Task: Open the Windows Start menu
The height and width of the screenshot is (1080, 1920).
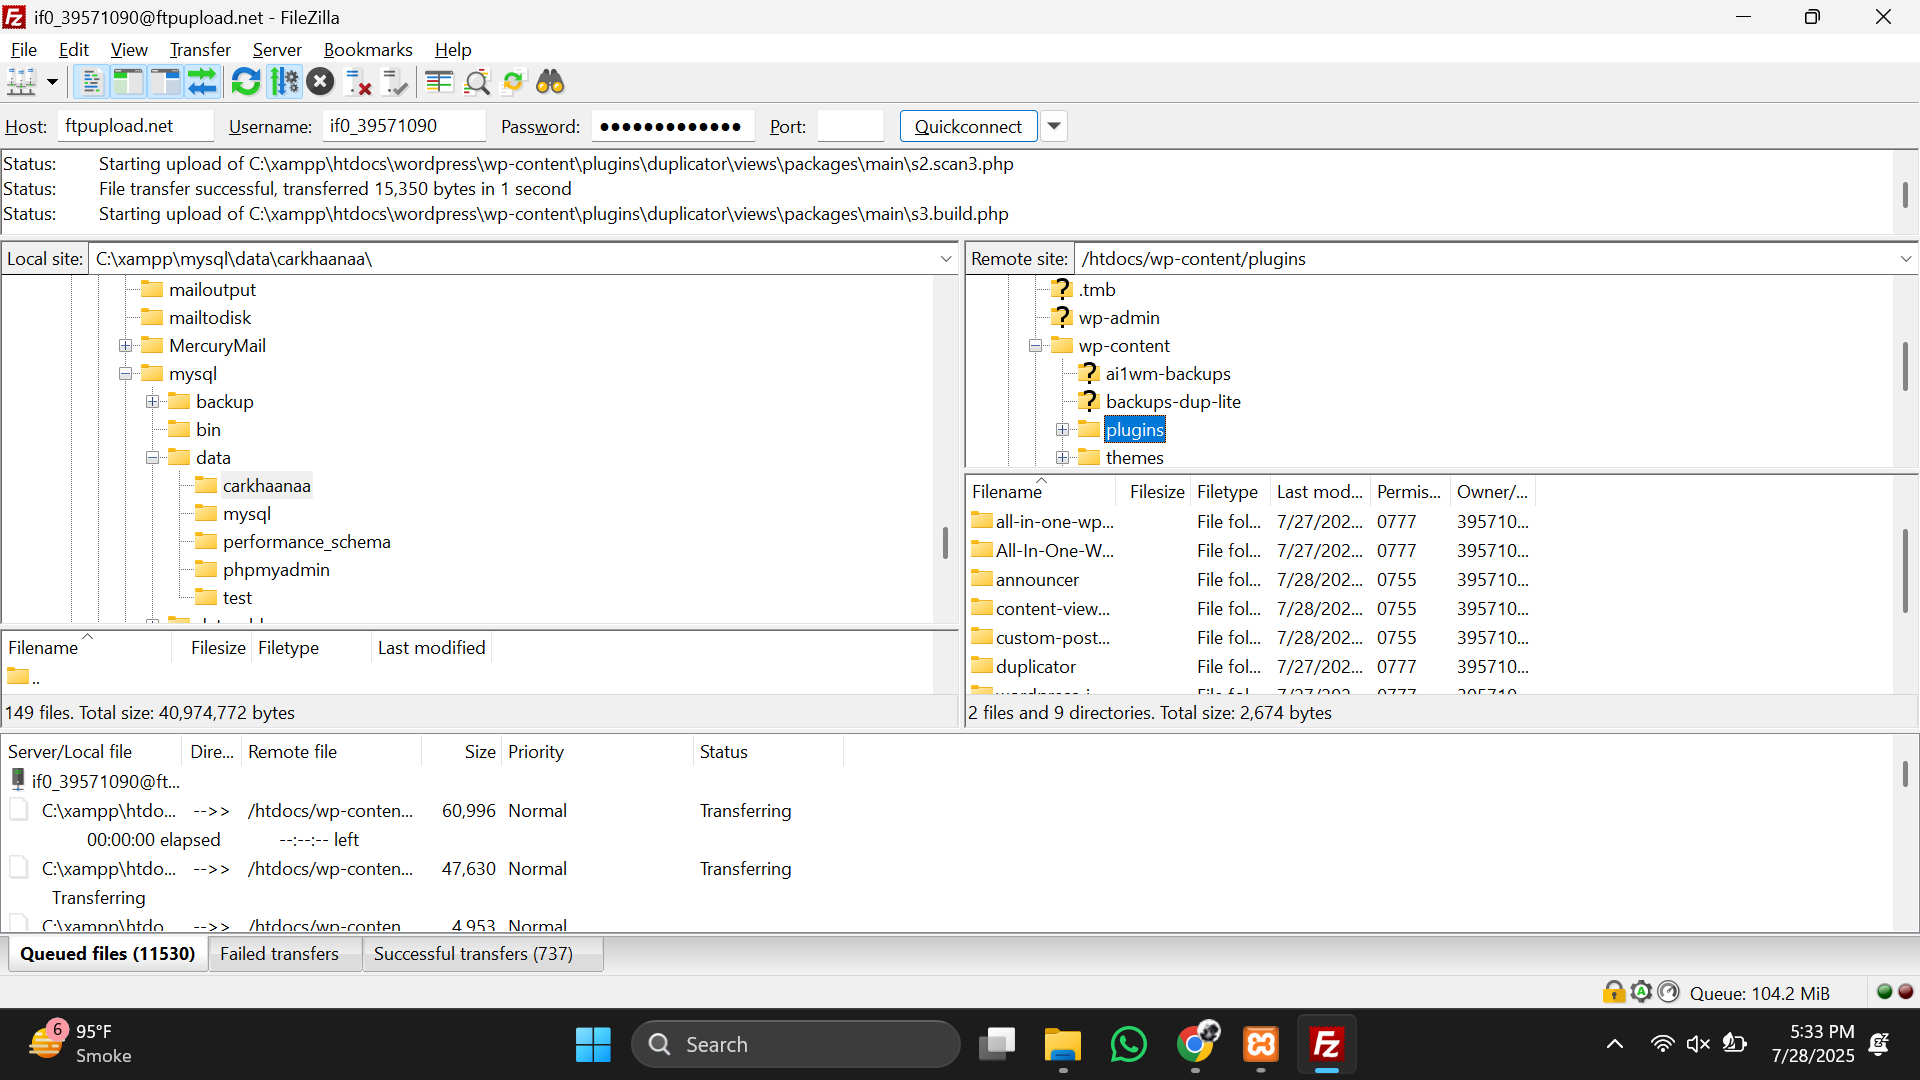Action: tap(593, 1045)
